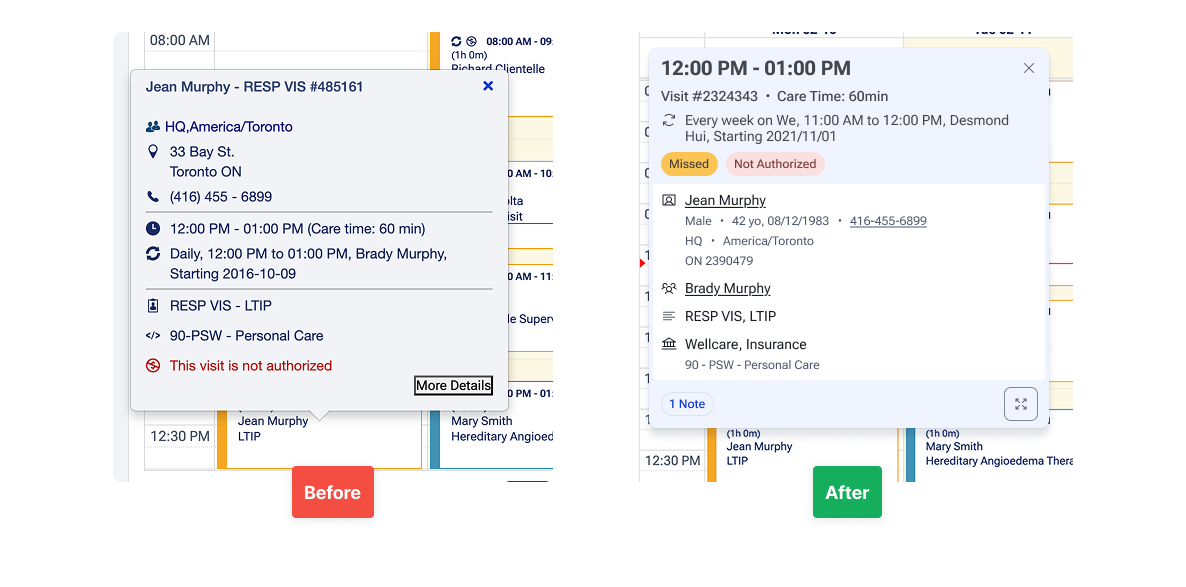This screenshot has width=1186, height=587.
Task: Click the ID badge icon beside RESP VIS - LTIP
Action: pos(153,306)
